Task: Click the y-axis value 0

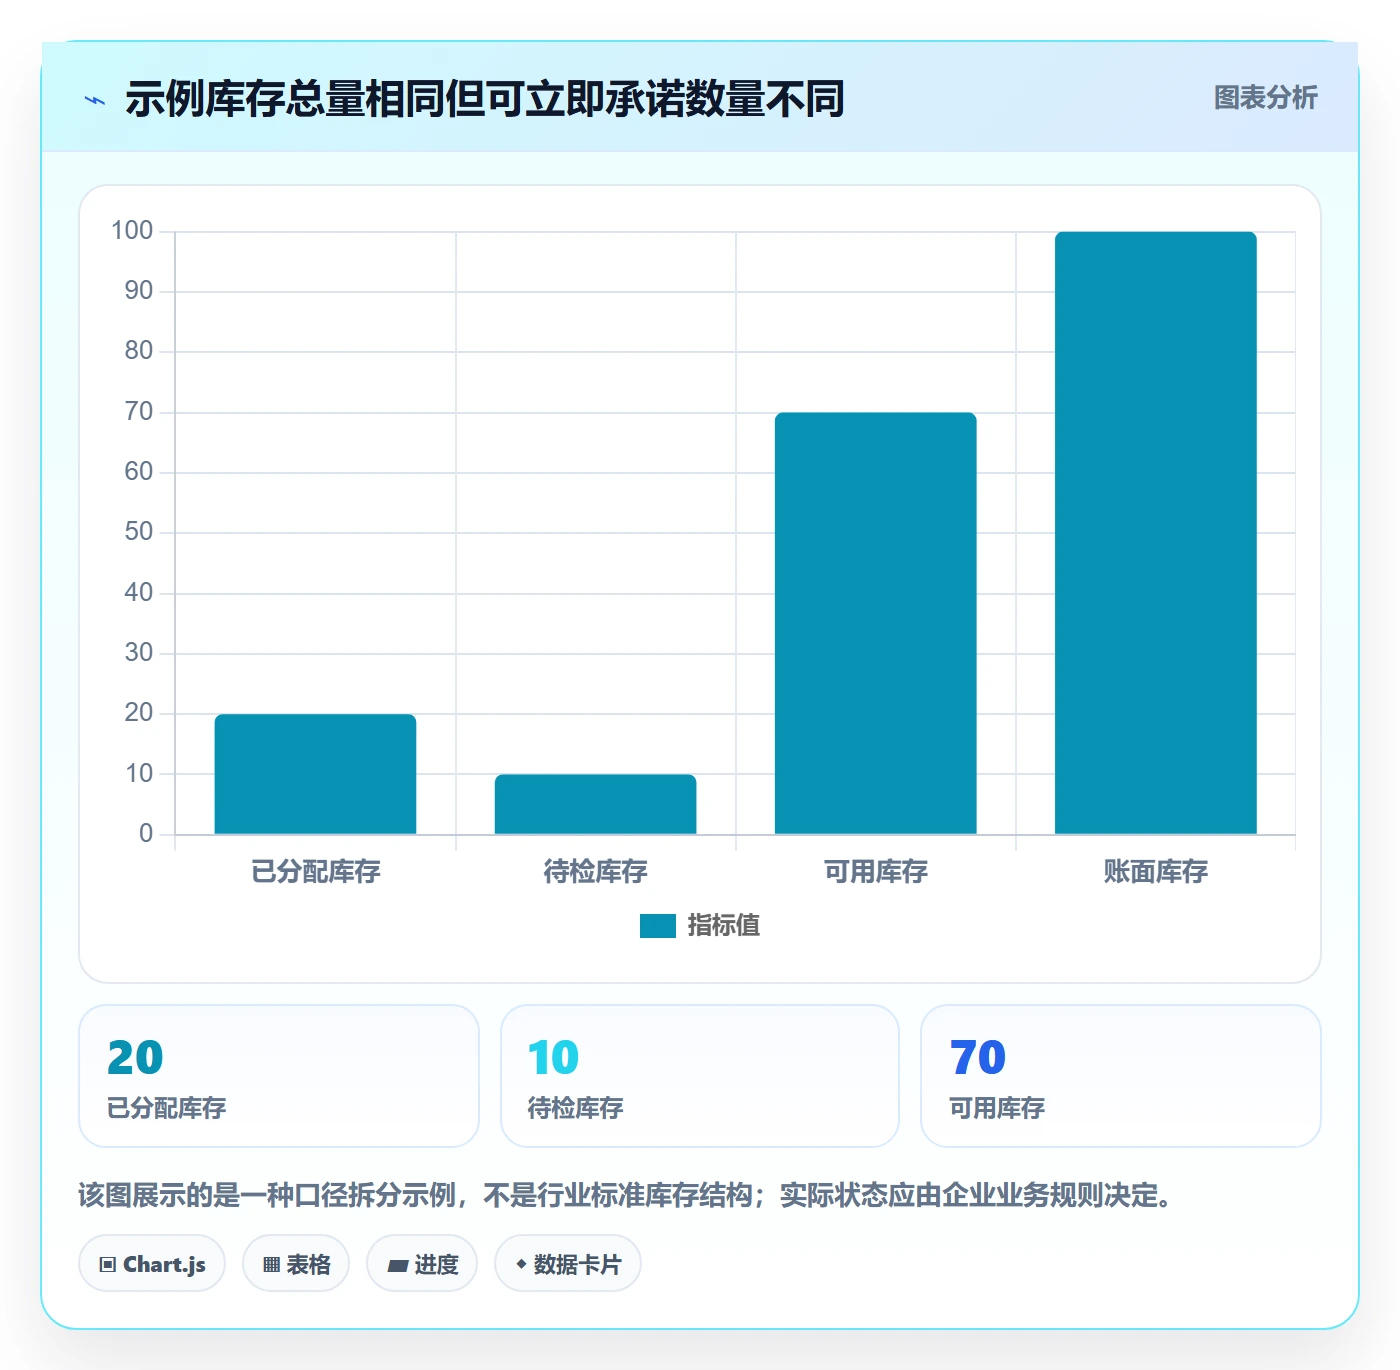Action: pyautogui.click(x=146, y=833)
